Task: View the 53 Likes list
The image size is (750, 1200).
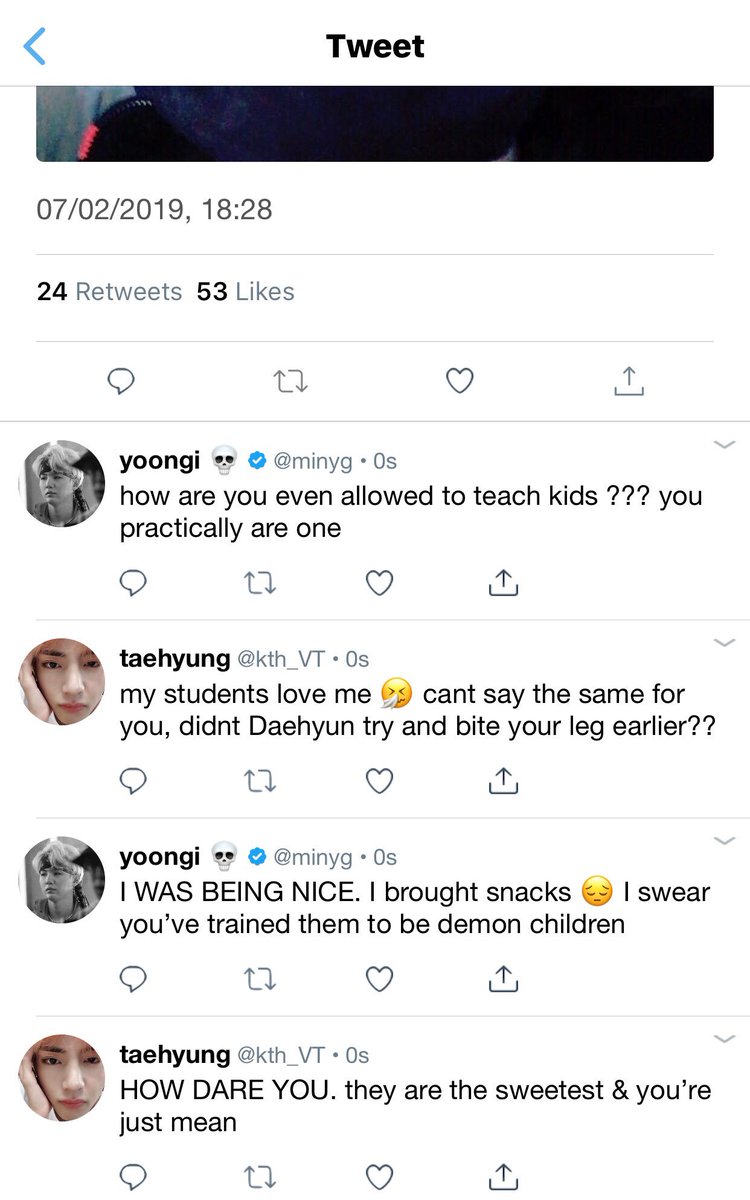Action: tap(246, 292)
